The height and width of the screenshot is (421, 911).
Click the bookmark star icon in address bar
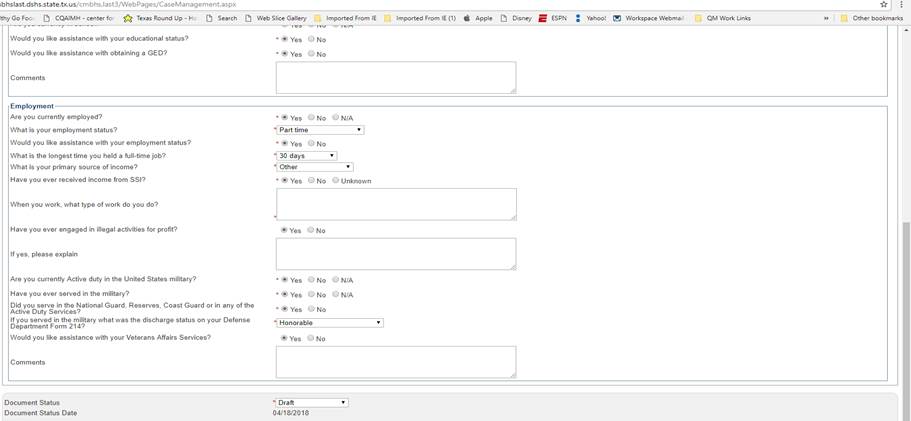(883, 5)
